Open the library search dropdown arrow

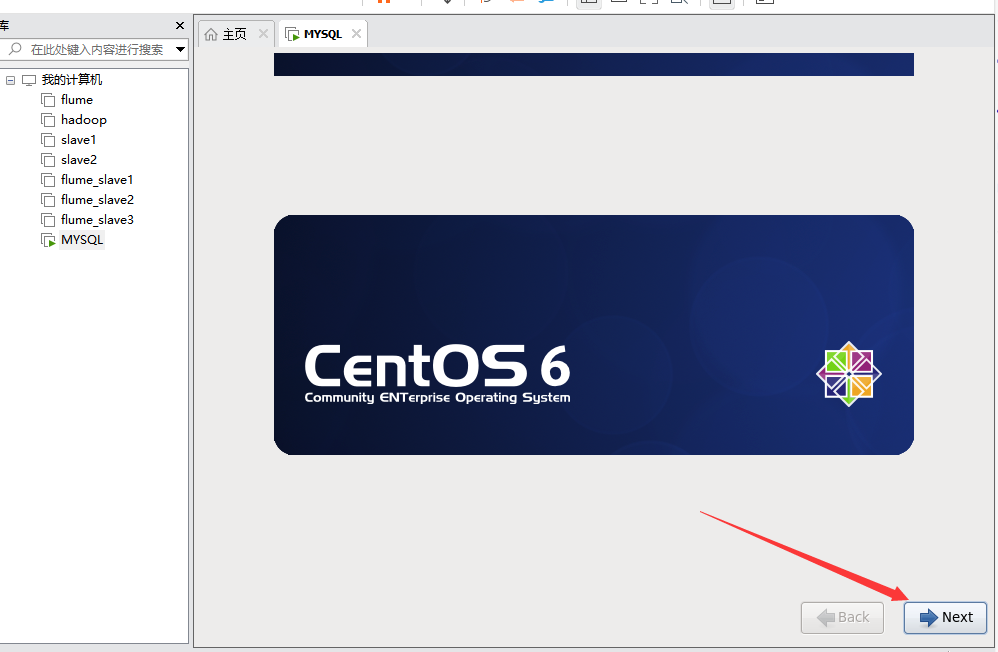[x=180, y=49]
